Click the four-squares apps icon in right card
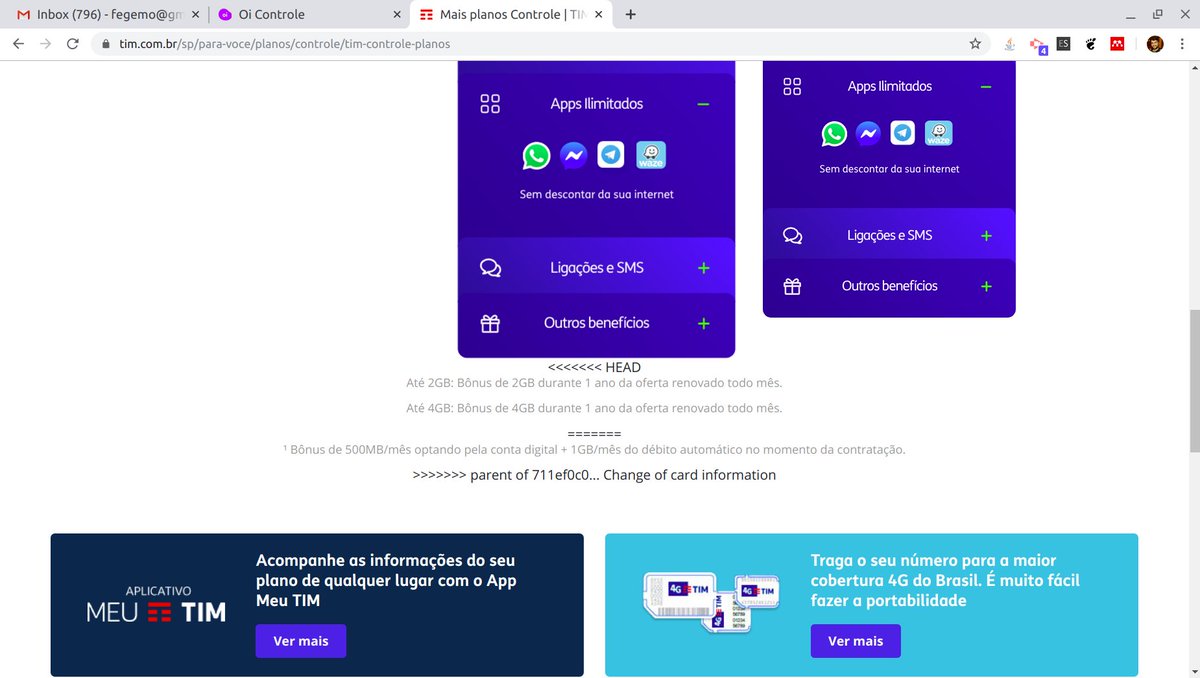 [792, 87]
